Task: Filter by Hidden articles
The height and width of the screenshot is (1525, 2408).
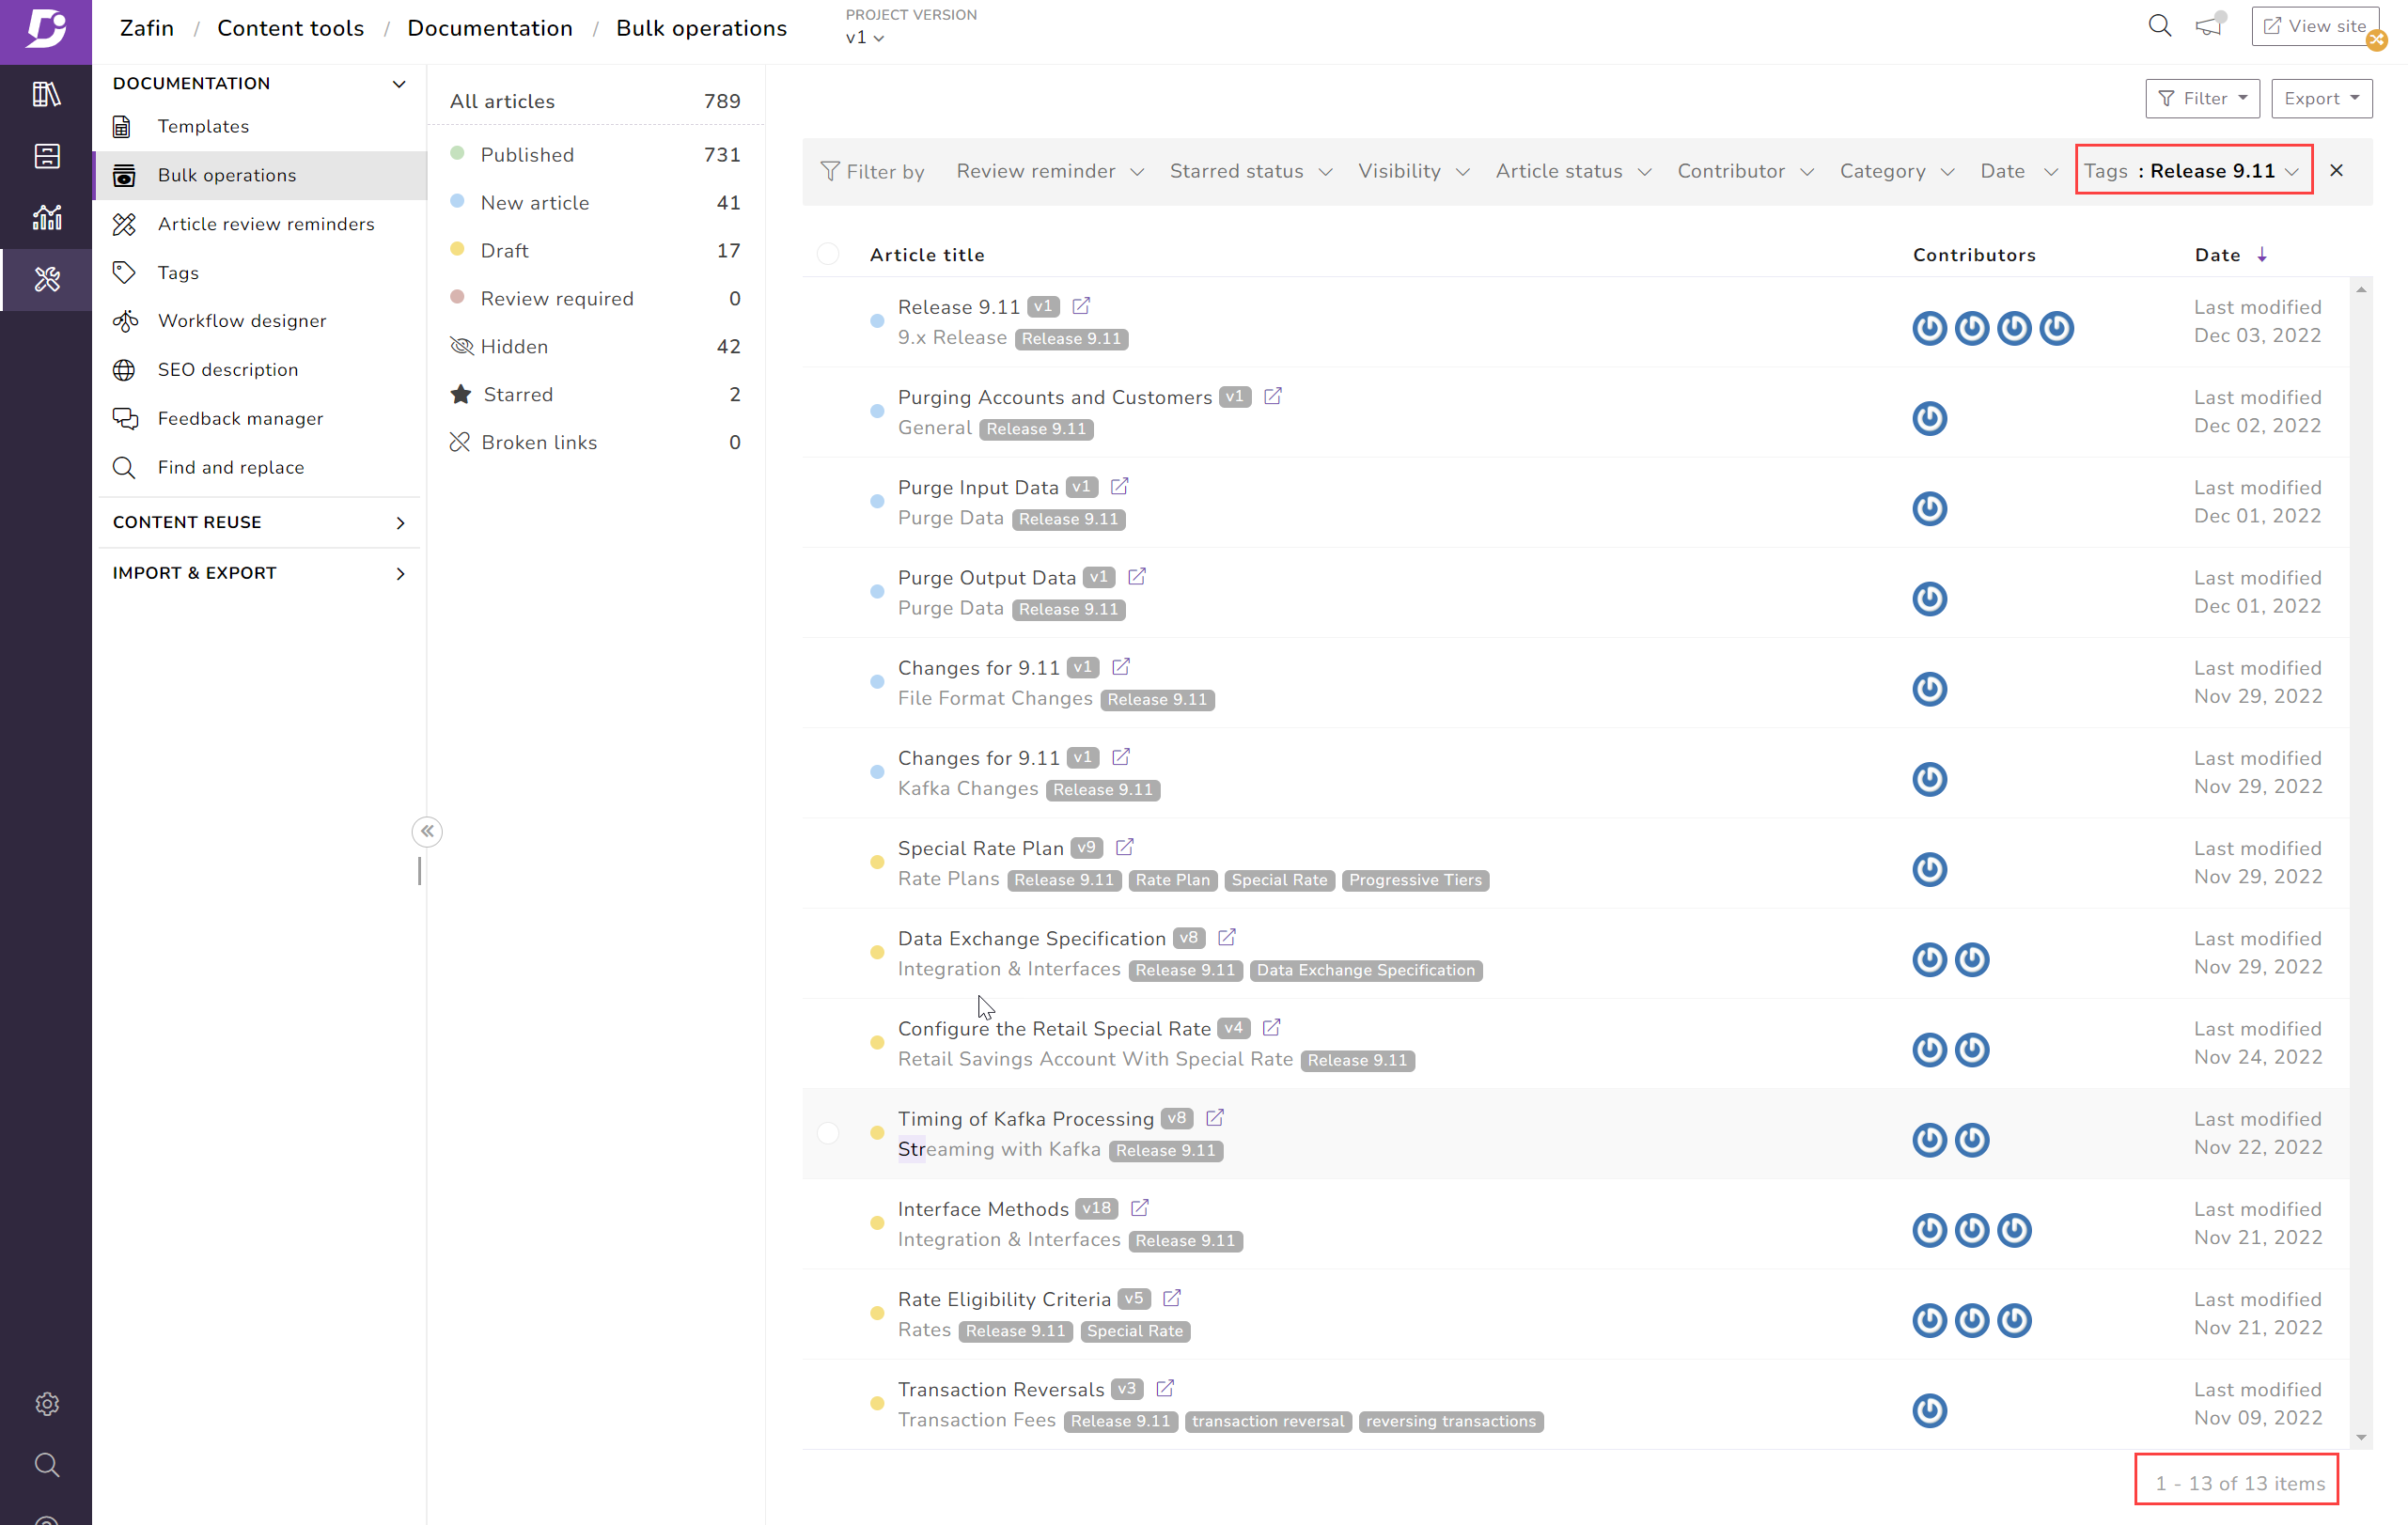Action: [x=595, y=346]
